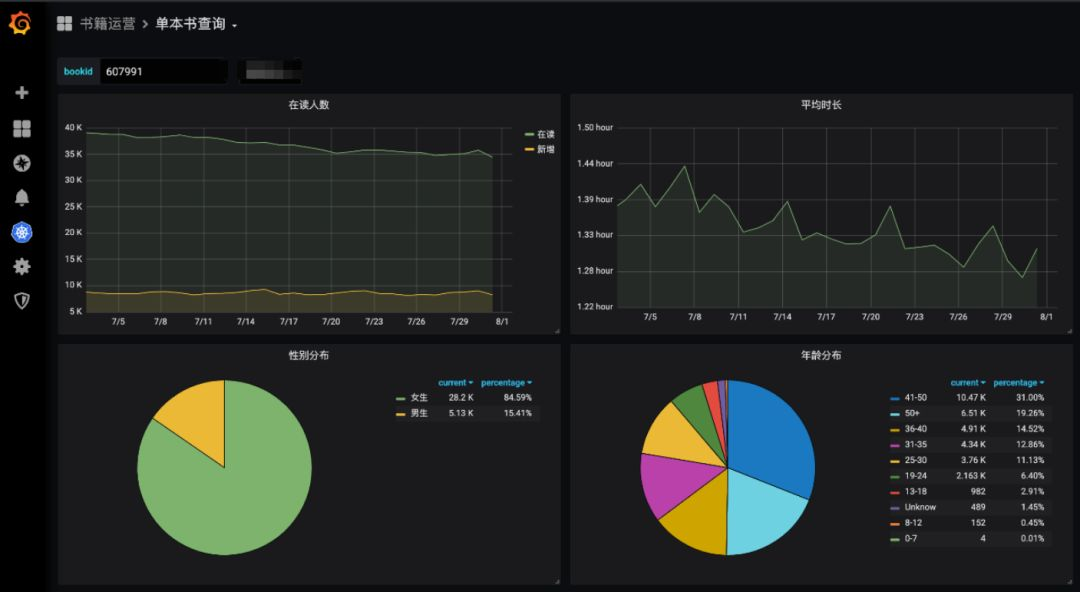Open the Explore compass icon
The height and width of the screenshot is (592, 1080).
[22, 163]
